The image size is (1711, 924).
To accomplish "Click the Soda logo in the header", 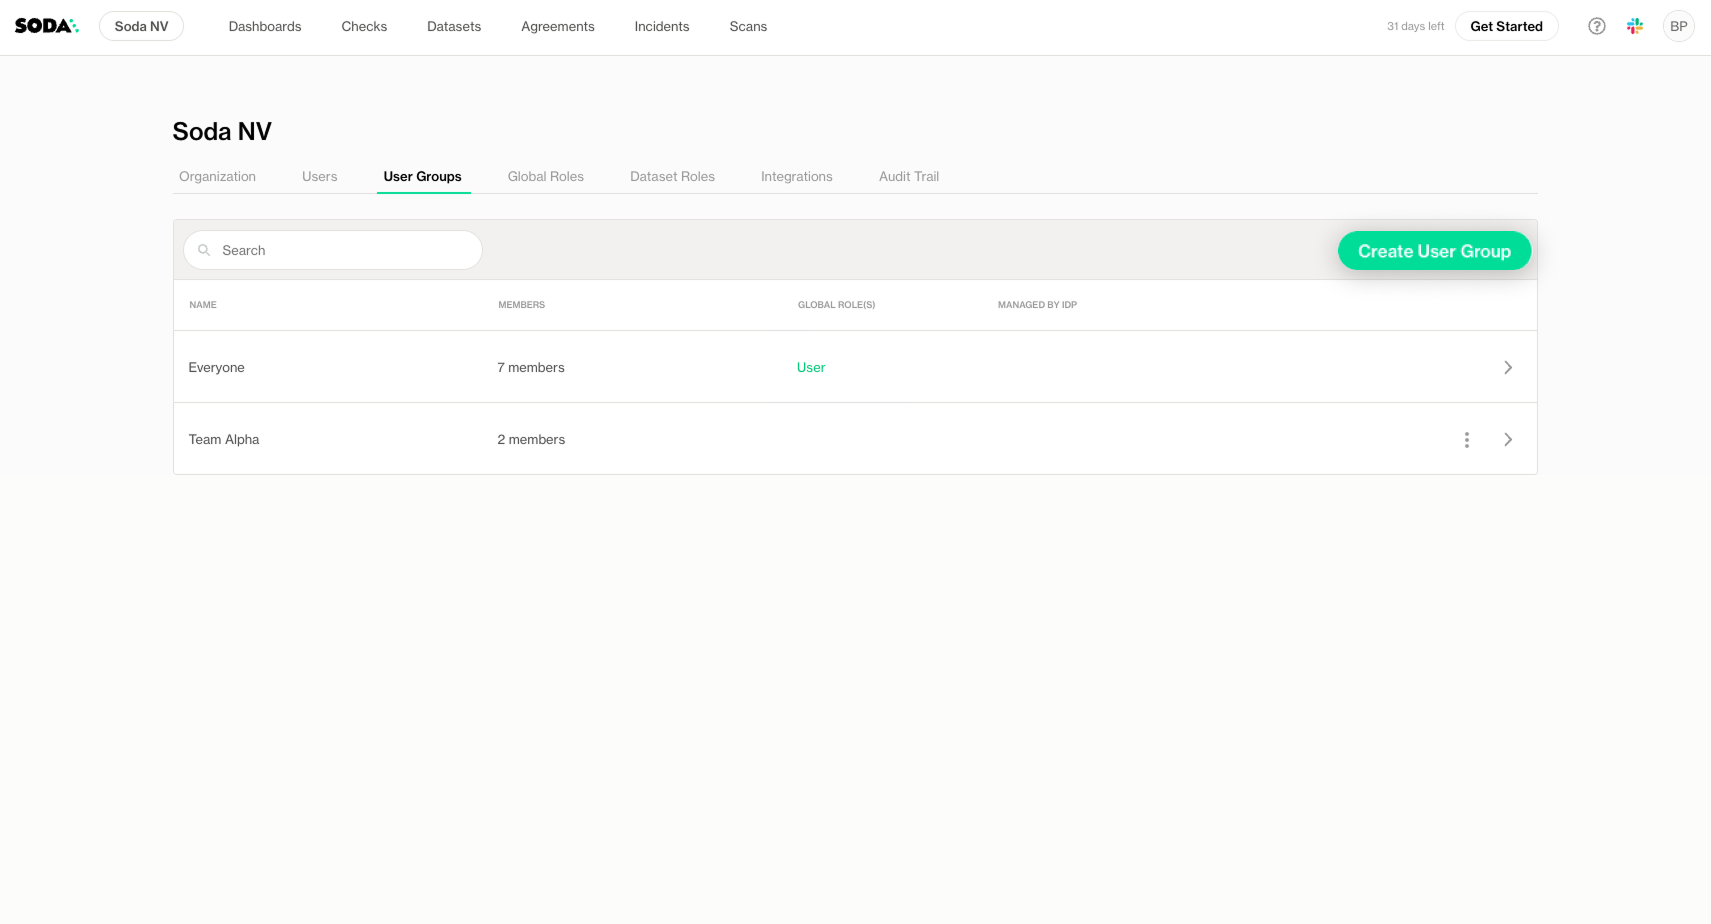I will [46, 26].
